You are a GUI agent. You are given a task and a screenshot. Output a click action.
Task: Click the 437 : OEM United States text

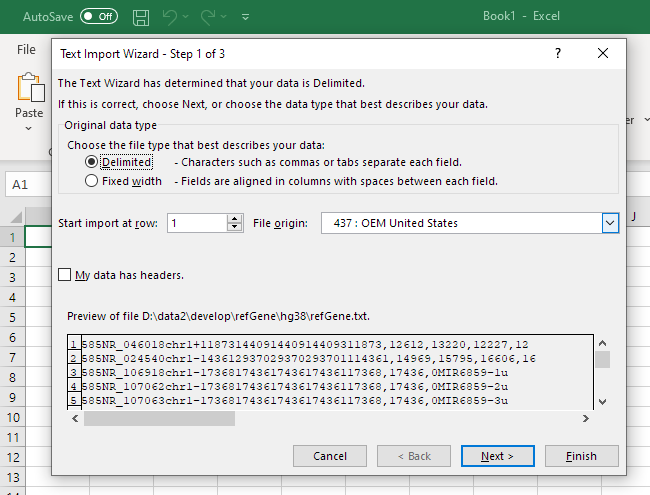click(395, 223)
